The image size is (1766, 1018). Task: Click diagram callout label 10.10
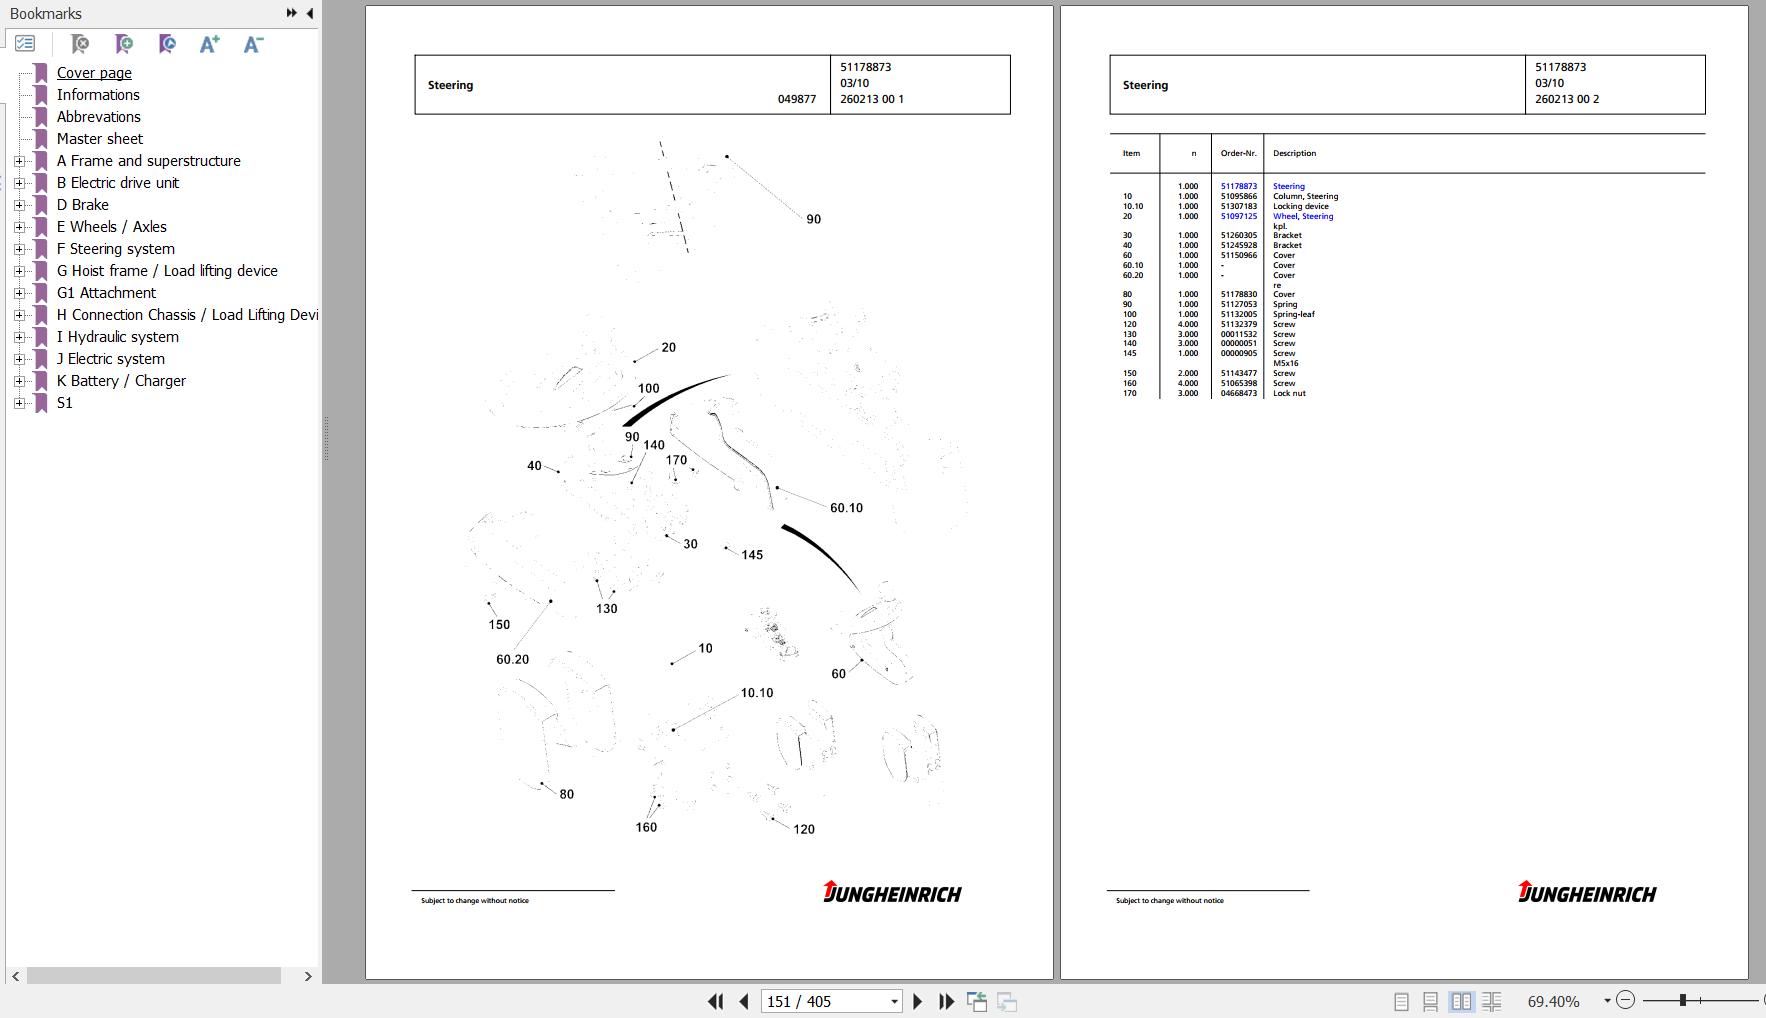(756, 693)
